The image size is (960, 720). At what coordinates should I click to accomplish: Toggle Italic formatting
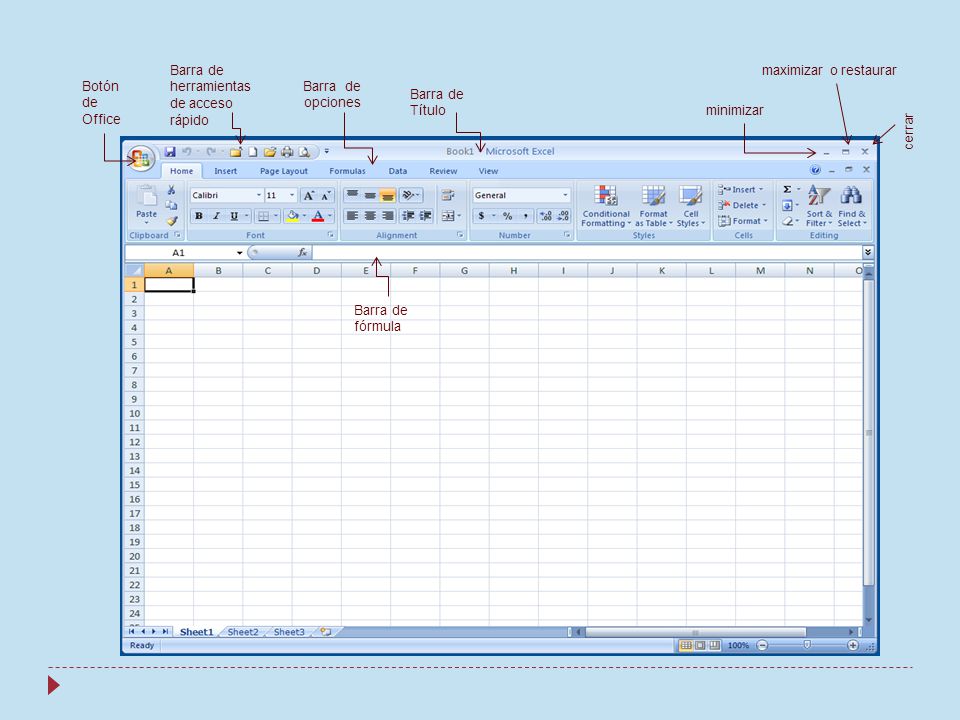pos(216,216)
